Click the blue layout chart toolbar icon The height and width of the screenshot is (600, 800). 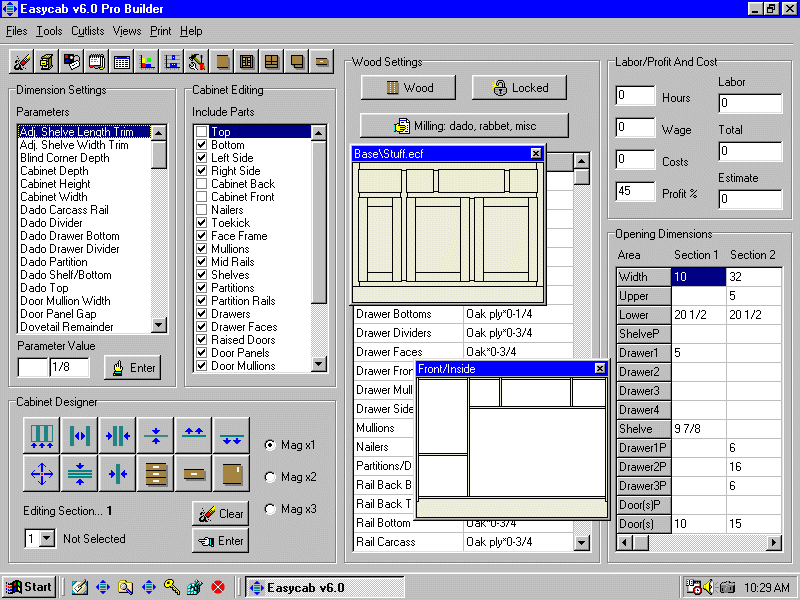171,62
